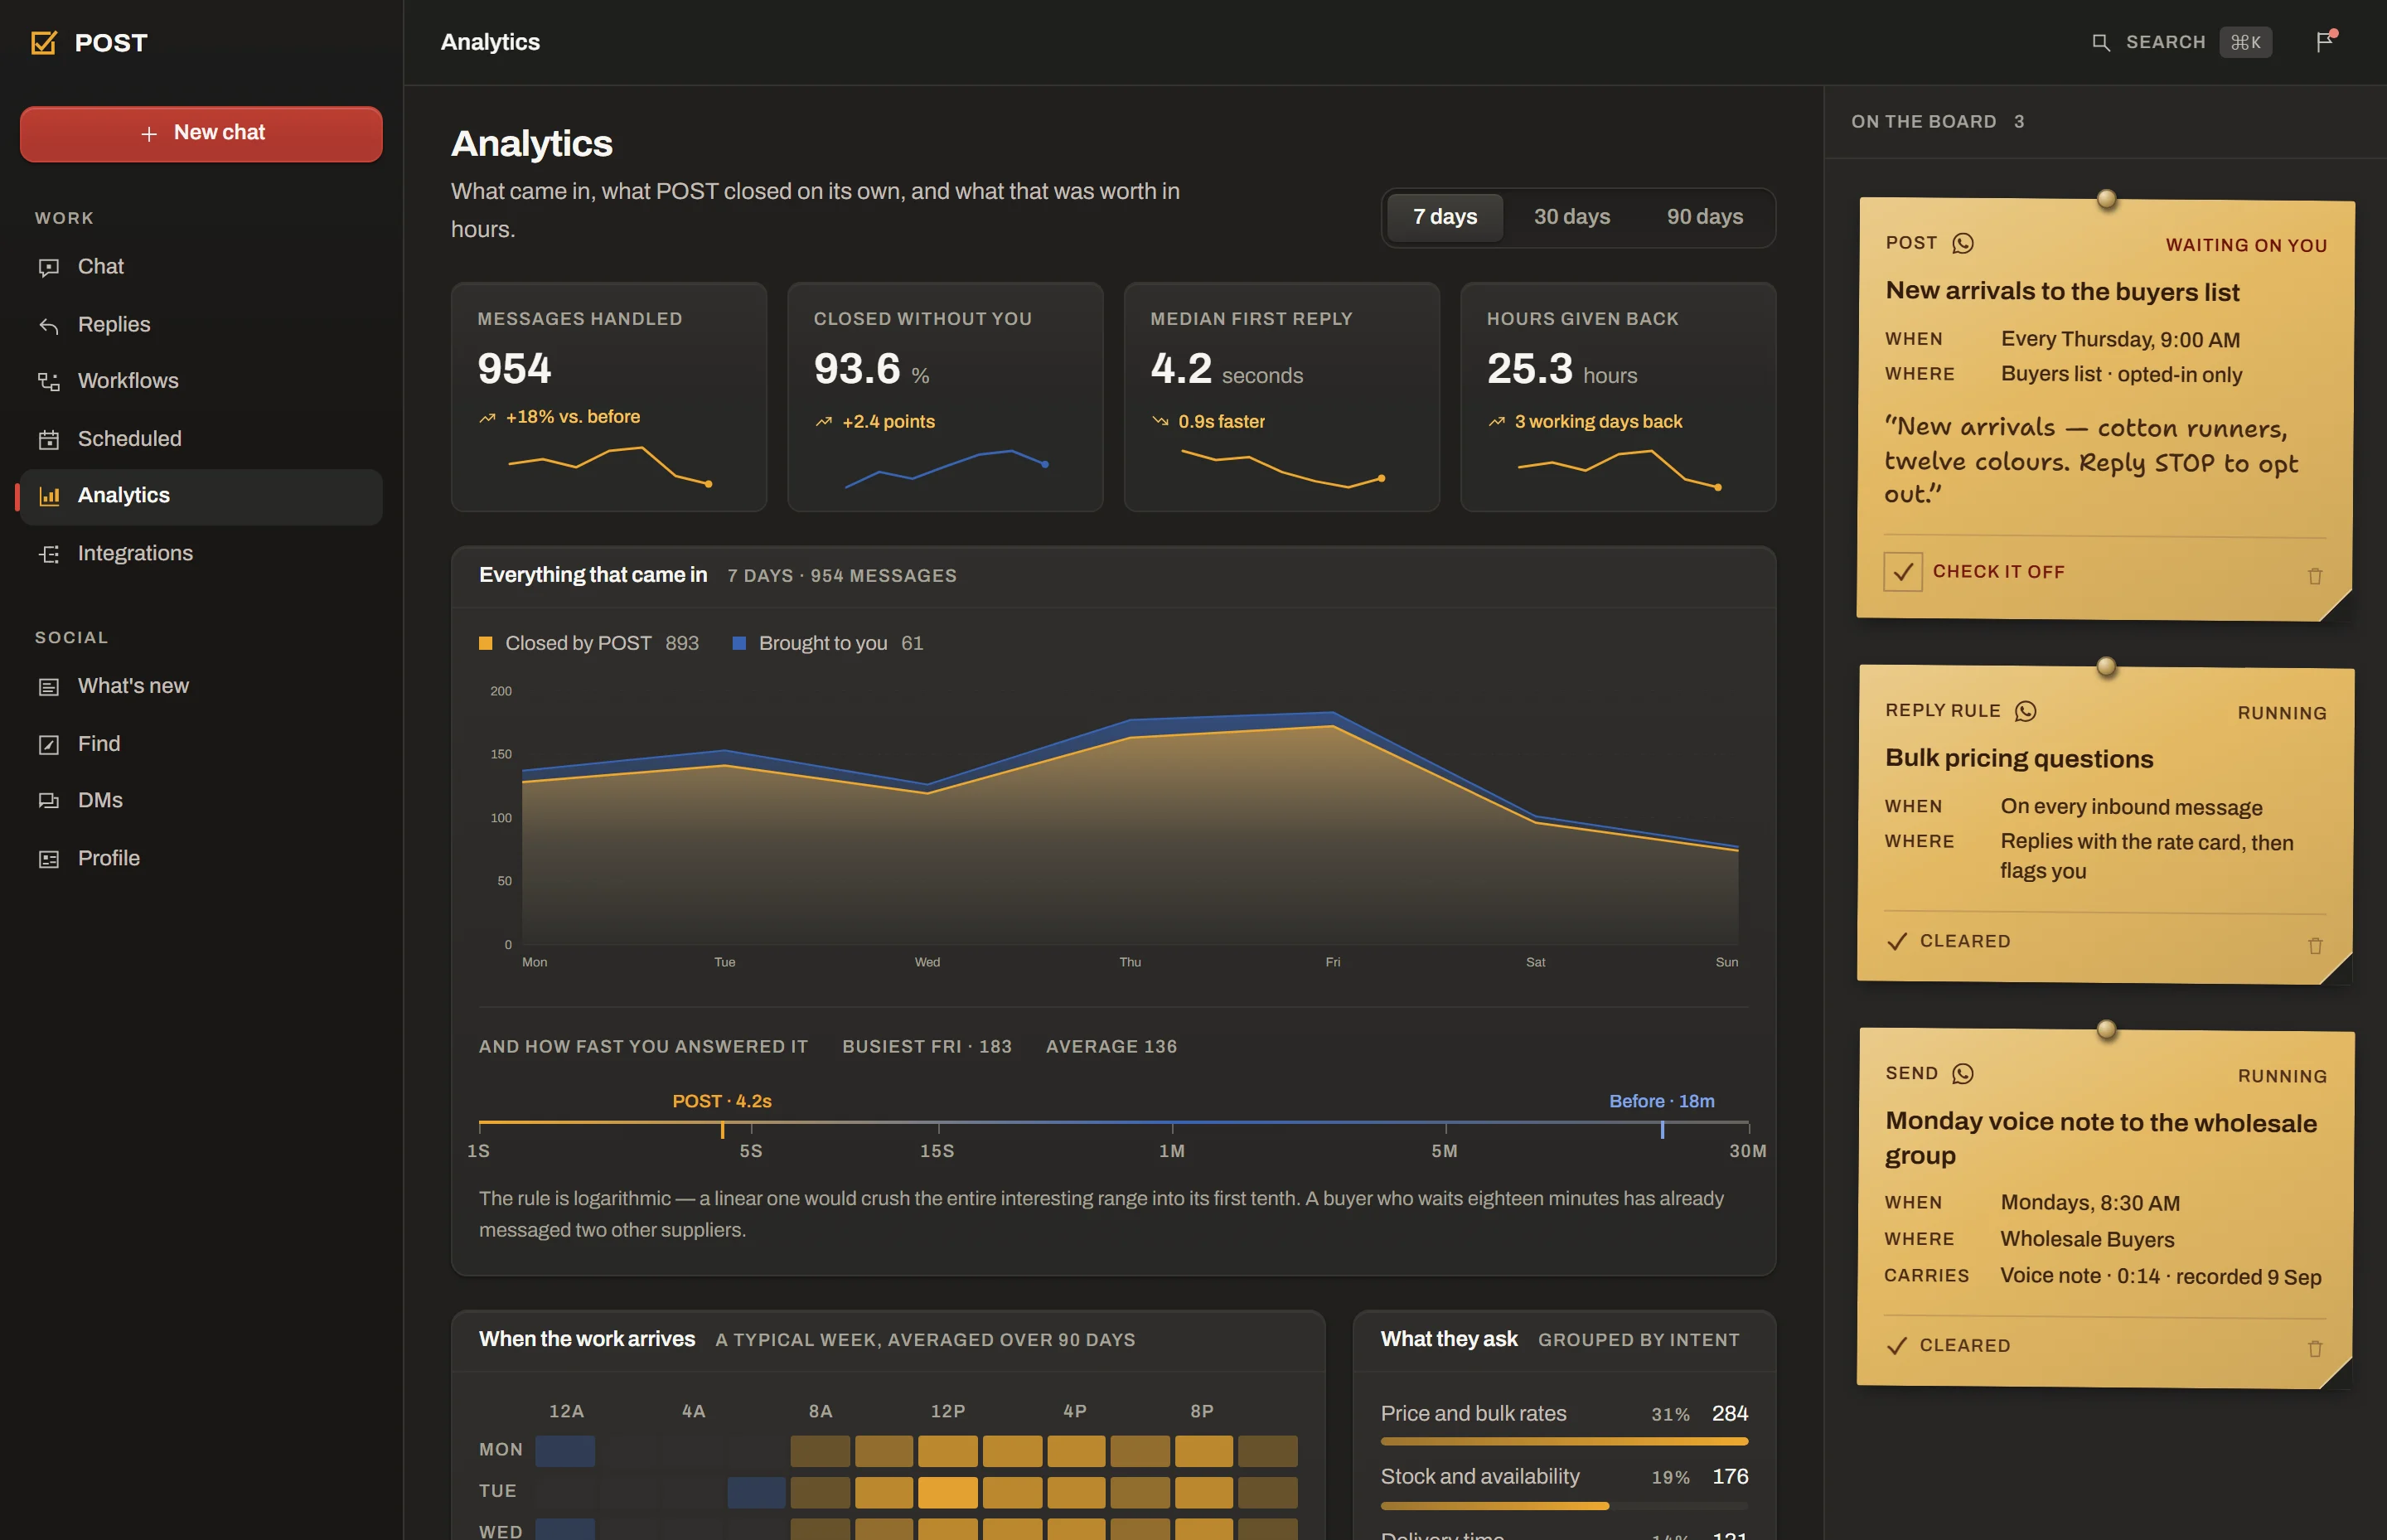Open the SEARCH field

coord(2182,42)
